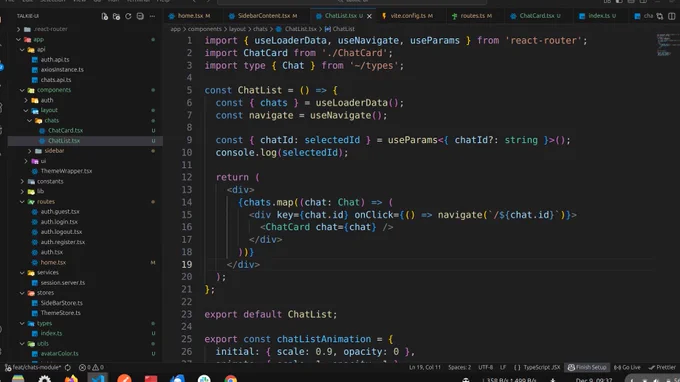Open the Prettier formatter status
The image size is (680, 382).
pos(662,367)
